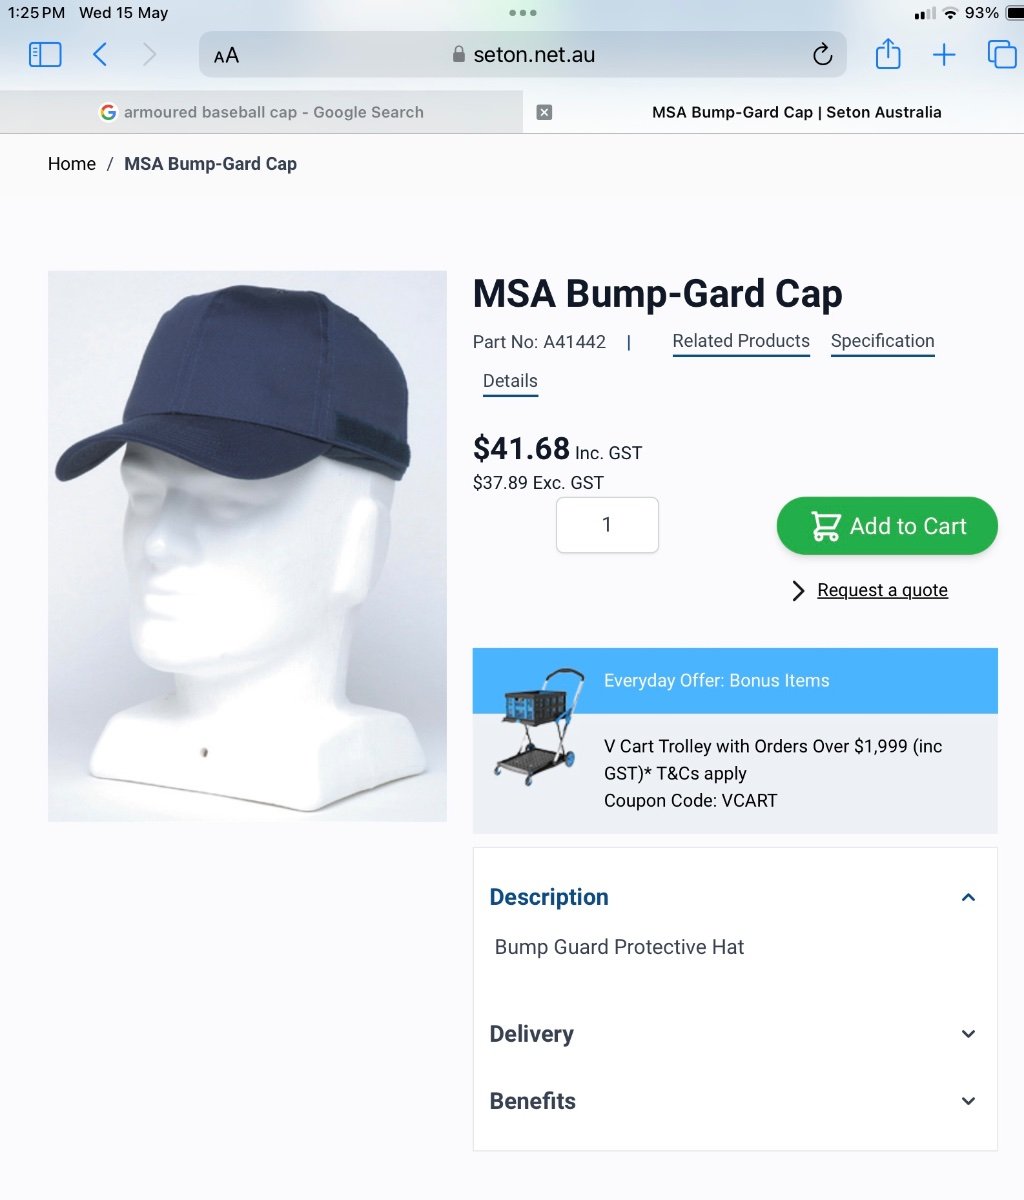The width and height of the screenshot is (1024, 1200).
Task: Switch to armoured baseball cap Google Search tab
Action: point(261,112)
